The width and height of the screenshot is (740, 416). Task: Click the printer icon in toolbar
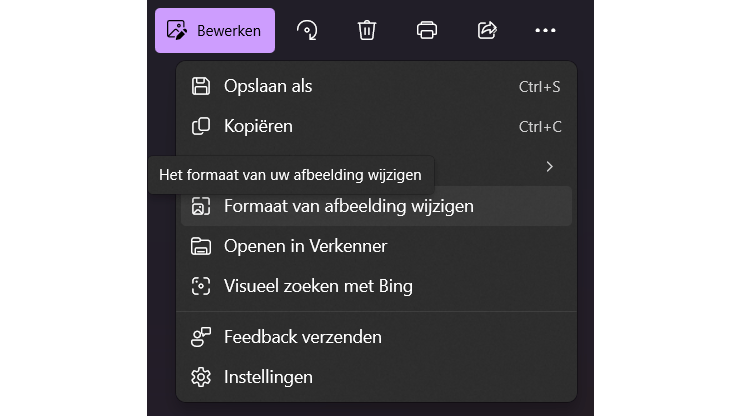[x=427, y=30]
